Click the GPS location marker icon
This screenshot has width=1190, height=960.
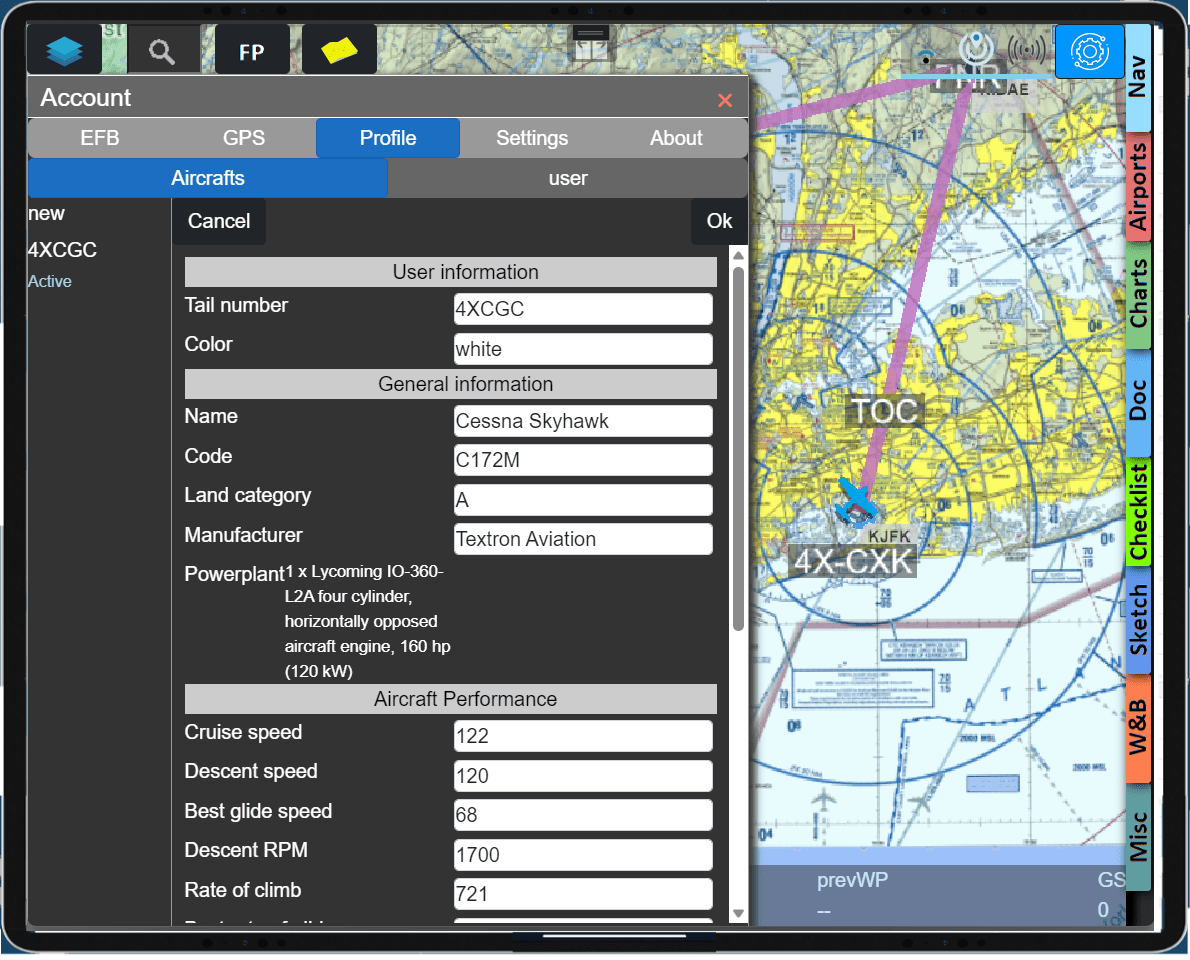tap(973, 48)
